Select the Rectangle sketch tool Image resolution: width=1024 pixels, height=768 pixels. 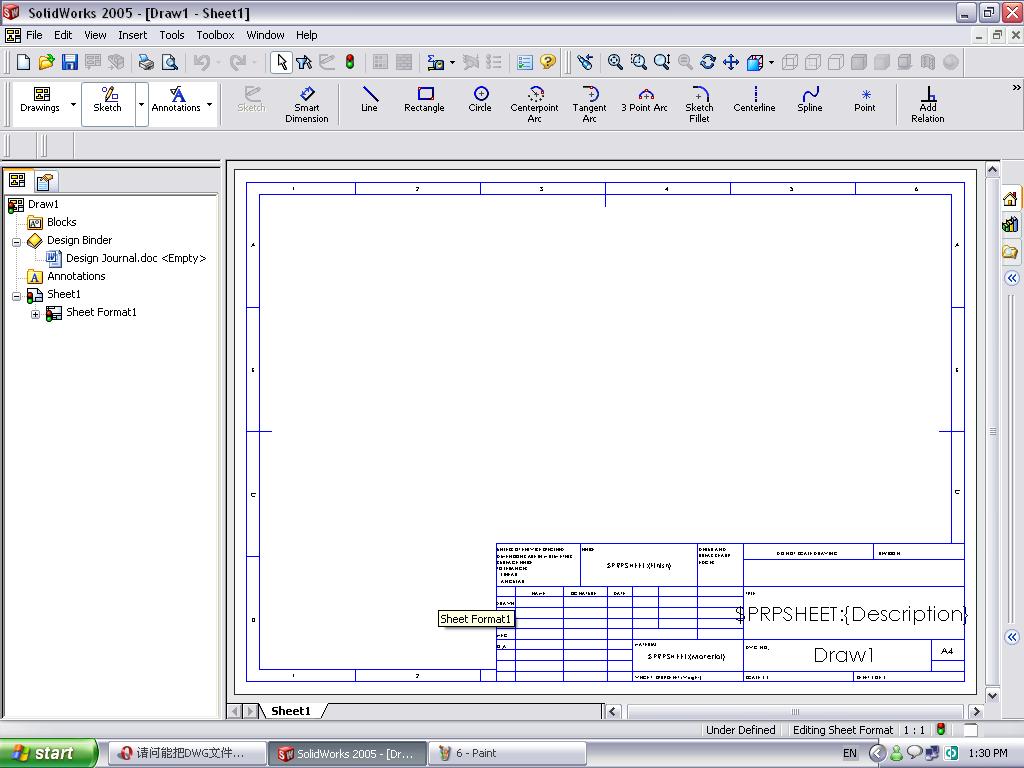point(424,100)
